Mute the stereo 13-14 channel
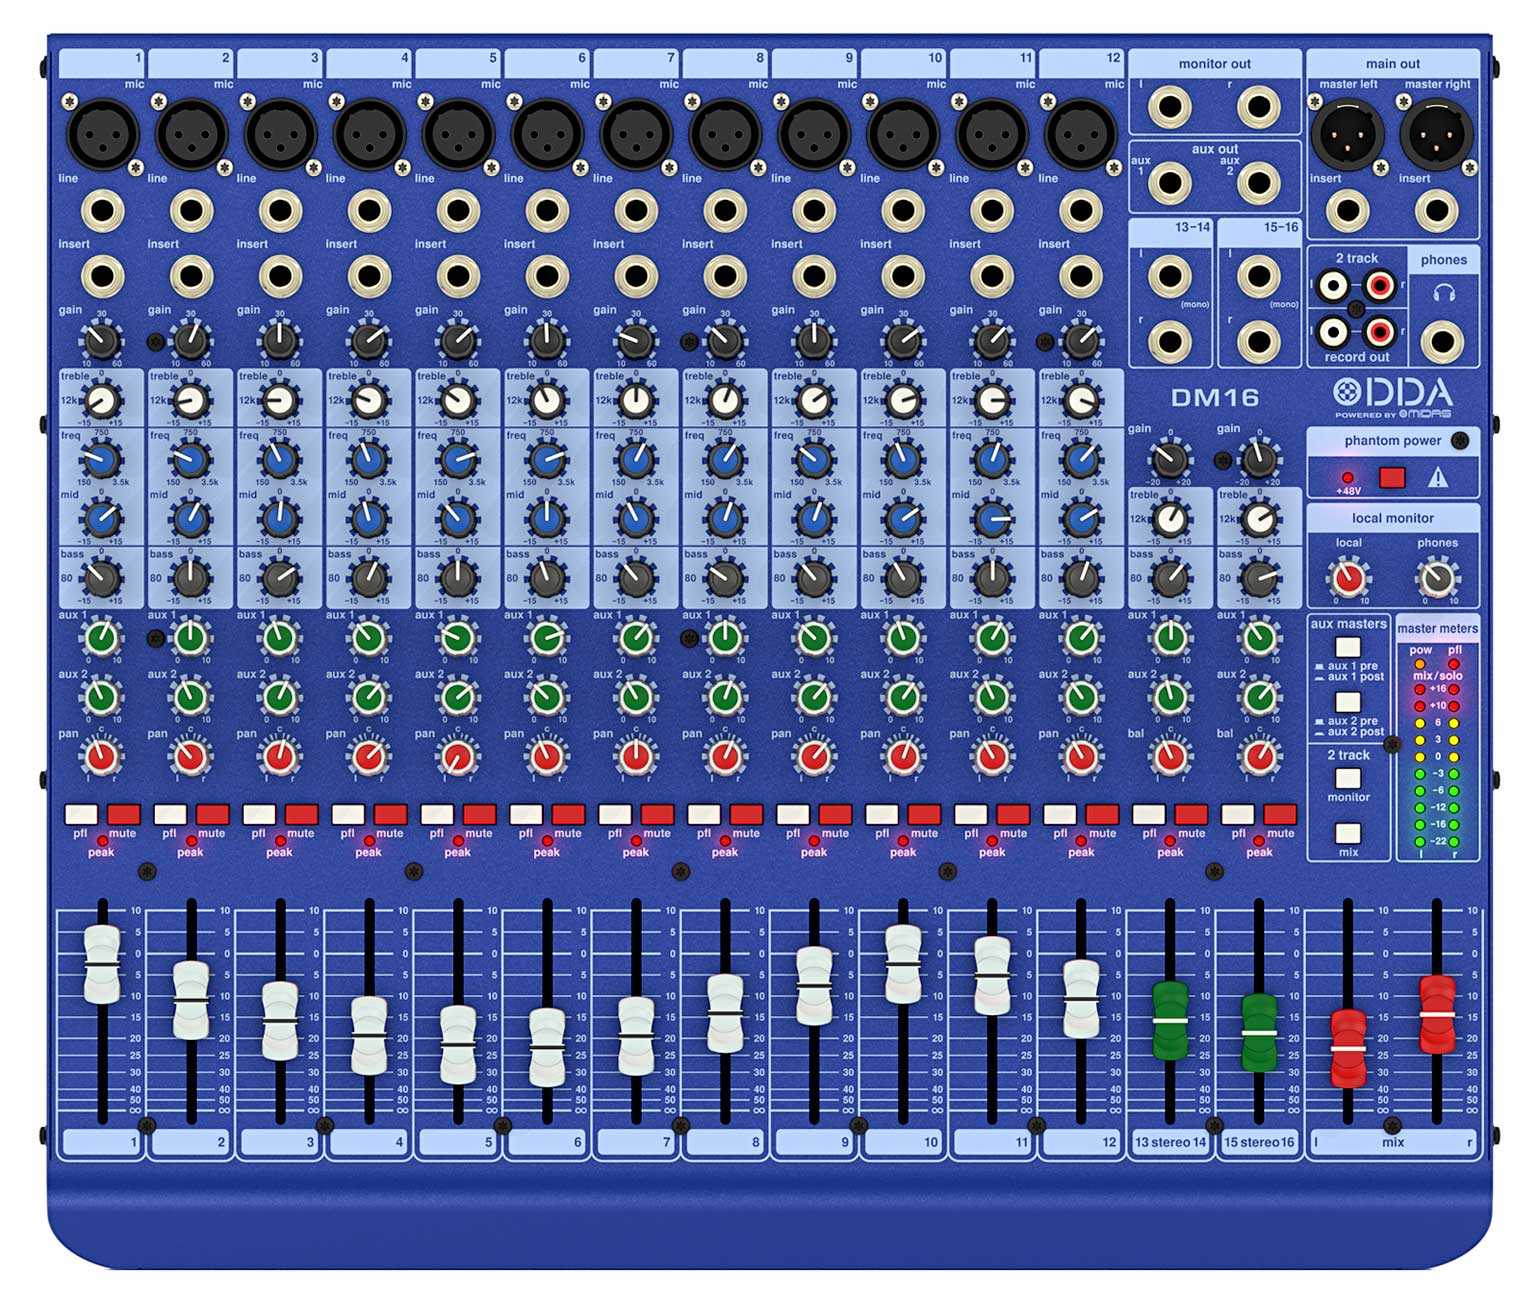This screenshot has height=1303, width=1540. [x=1191, y=814]
